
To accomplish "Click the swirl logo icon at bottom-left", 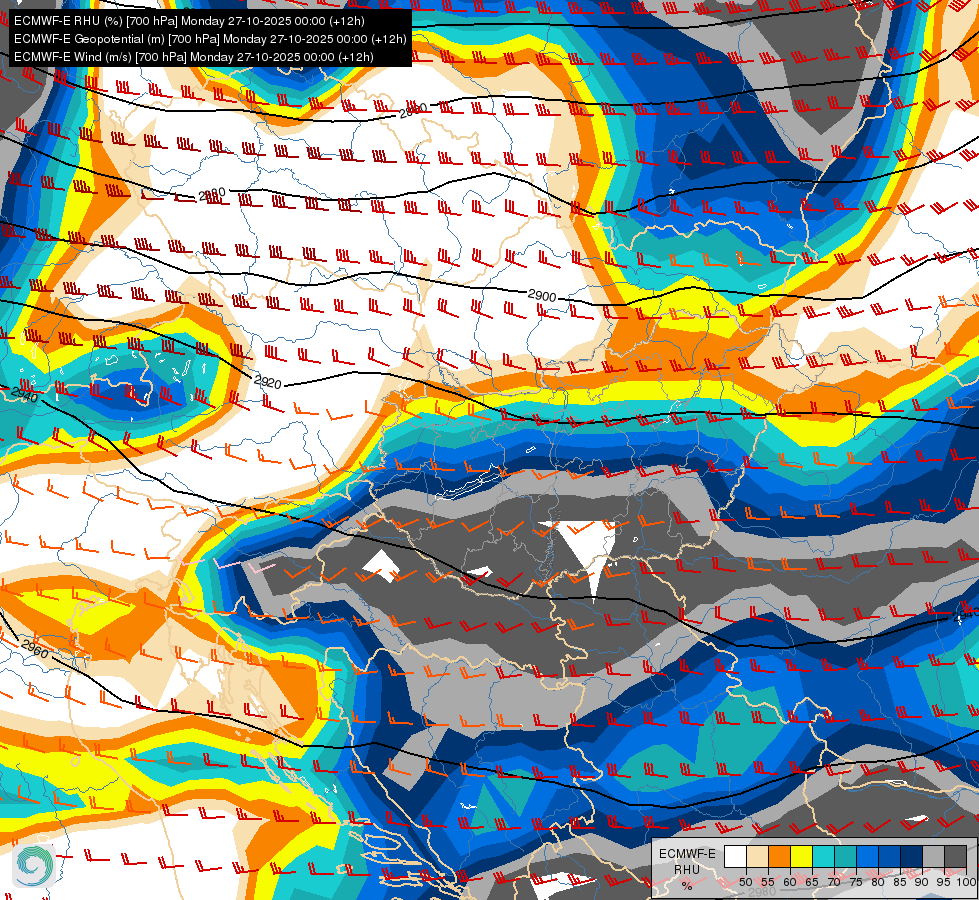I will (34, 865).
